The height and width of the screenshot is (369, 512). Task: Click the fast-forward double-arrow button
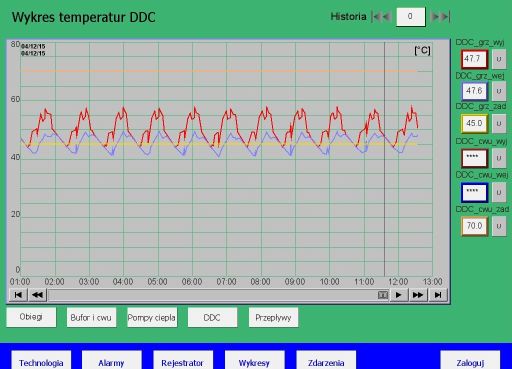coord(418,295)
